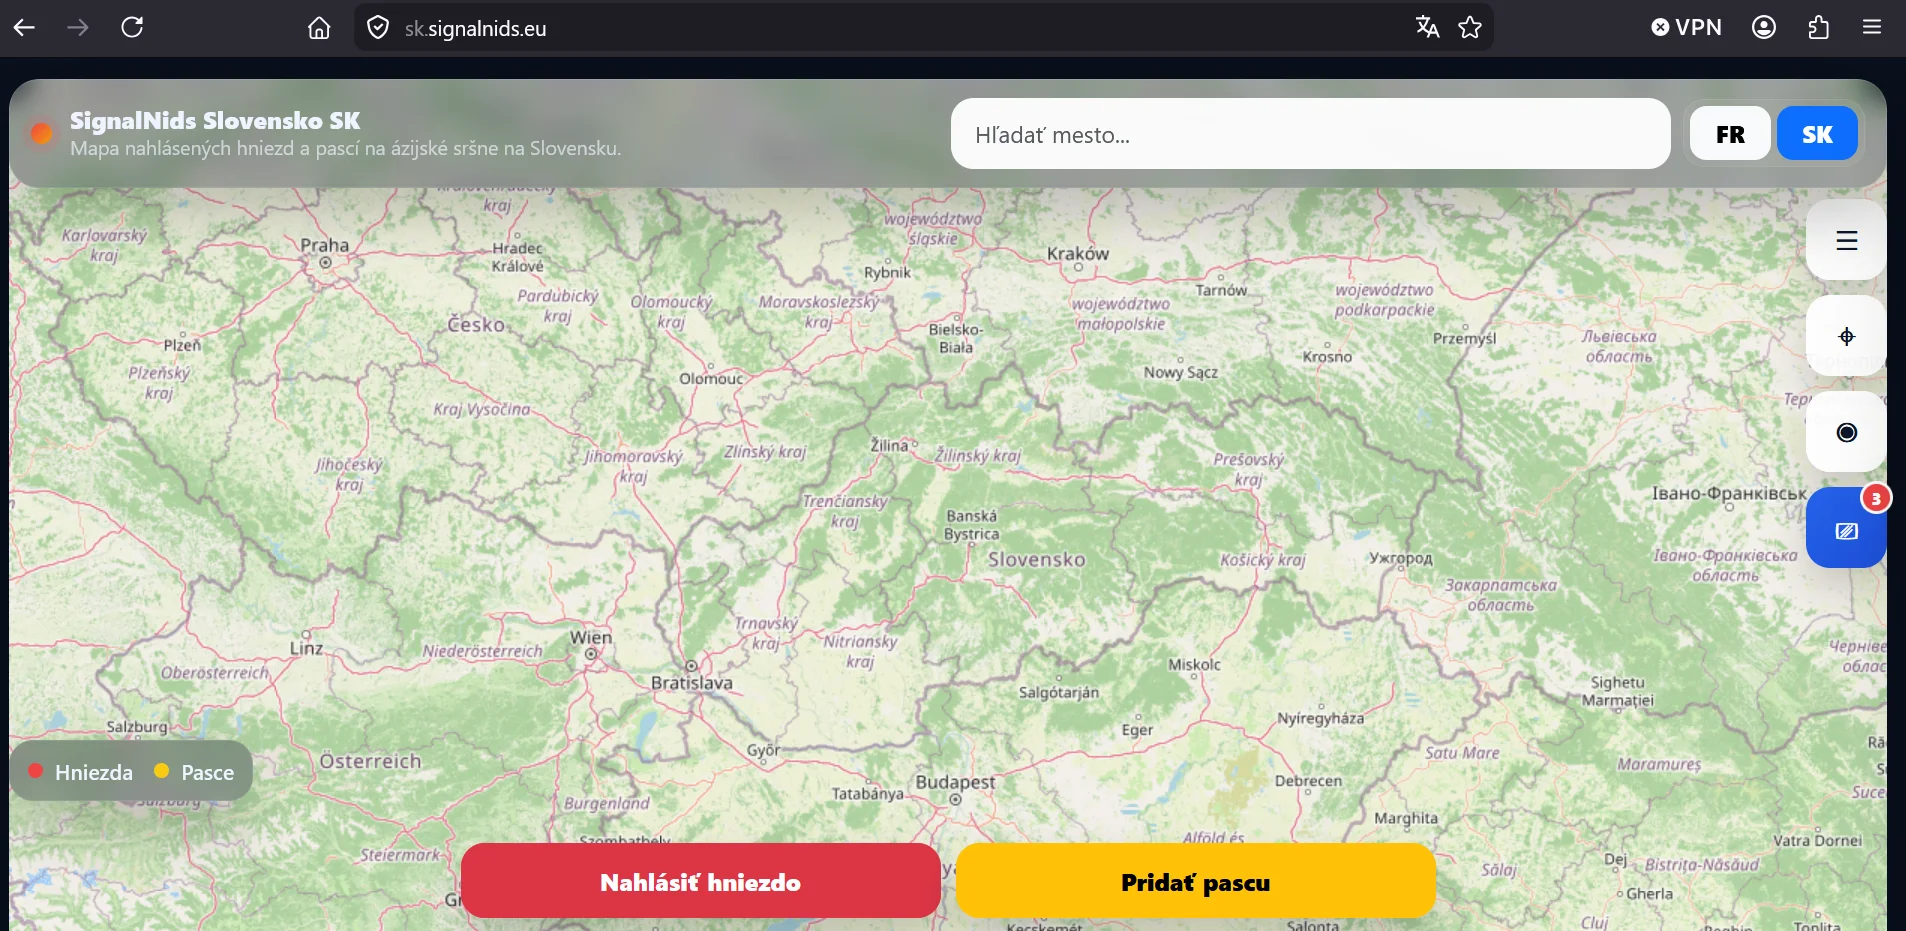Bookmark this page with the star icon
This screenshot has height=931, width=1906.
(x=1469, y=28)
